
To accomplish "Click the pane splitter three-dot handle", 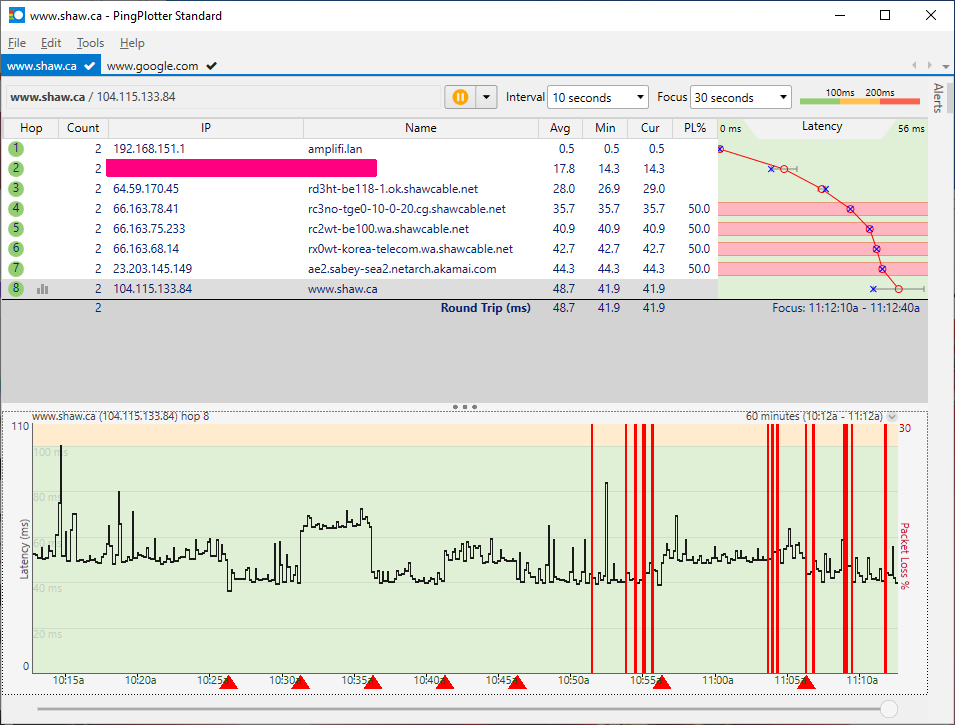I will 465,406.
